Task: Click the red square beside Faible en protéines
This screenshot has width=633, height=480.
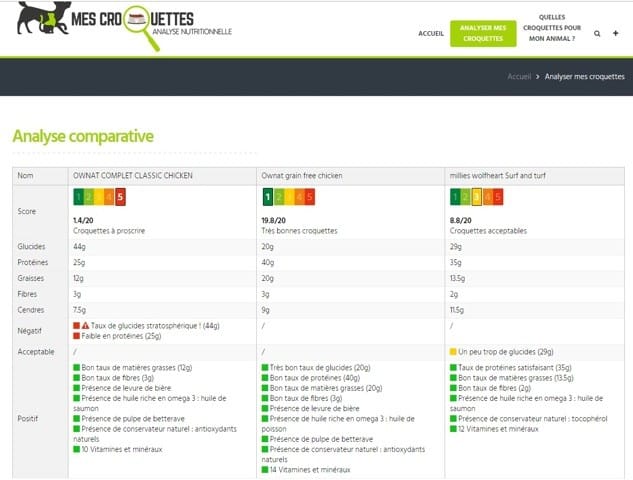Action: pyautogui.click(x=76, y=336)
